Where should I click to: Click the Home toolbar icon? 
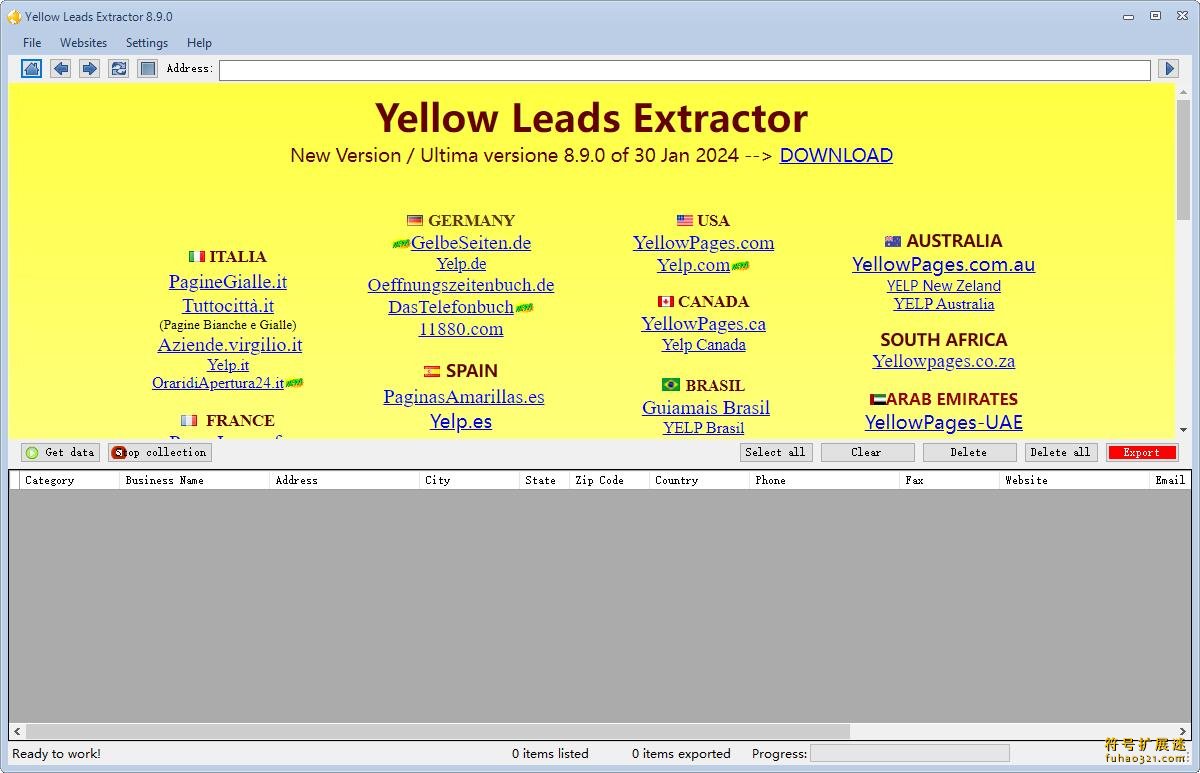tap(32, 68)
